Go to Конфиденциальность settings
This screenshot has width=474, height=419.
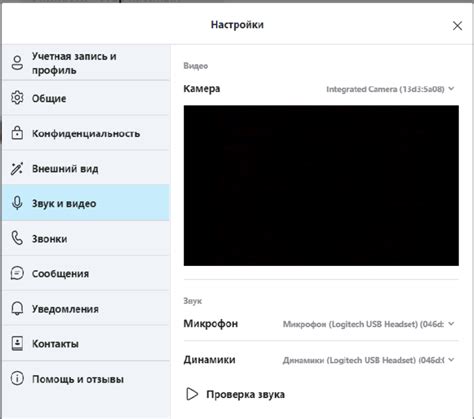pos(86,133)
